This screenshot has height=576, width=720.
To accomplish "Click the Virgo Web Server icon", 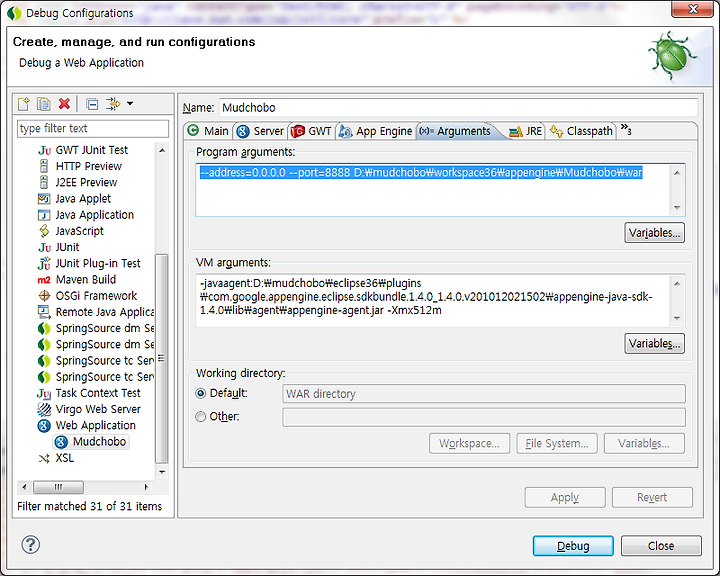I will click(44, 409).
